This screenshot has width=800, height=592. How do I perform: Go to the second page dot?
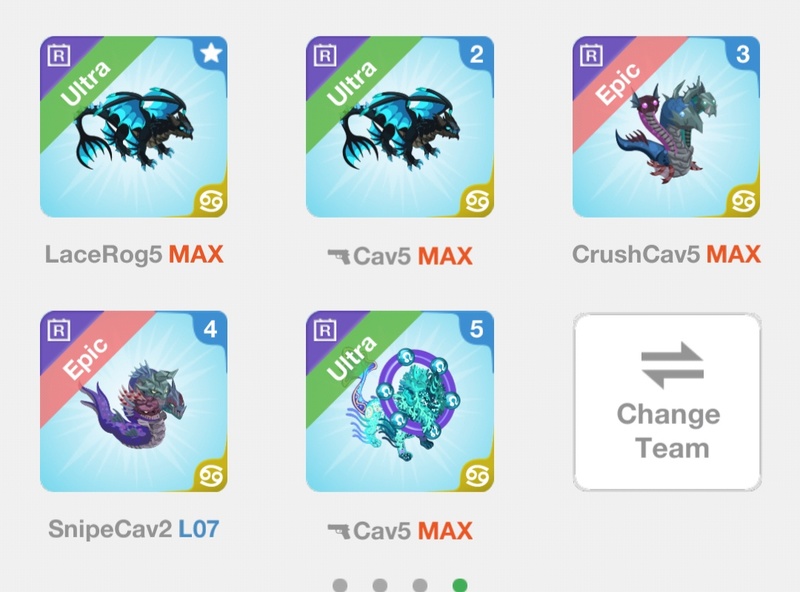coord(380,585)
